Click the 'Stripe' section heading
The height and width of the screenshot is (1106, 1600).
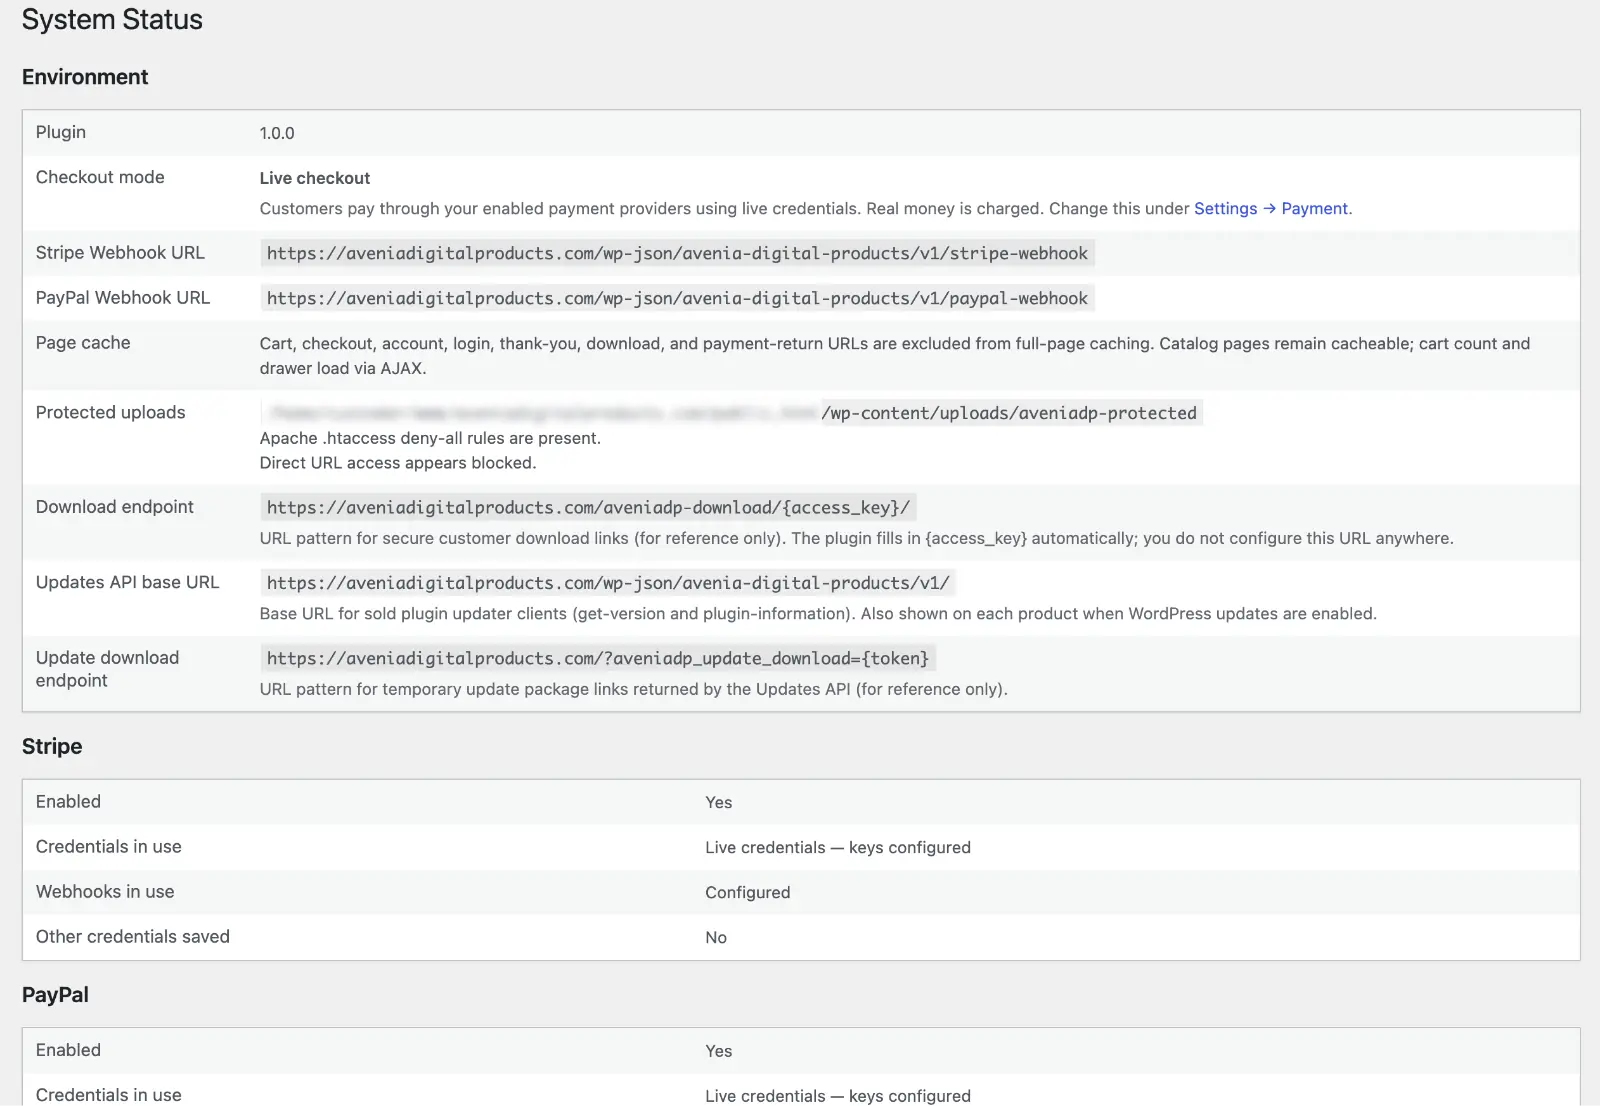[52, 746]
